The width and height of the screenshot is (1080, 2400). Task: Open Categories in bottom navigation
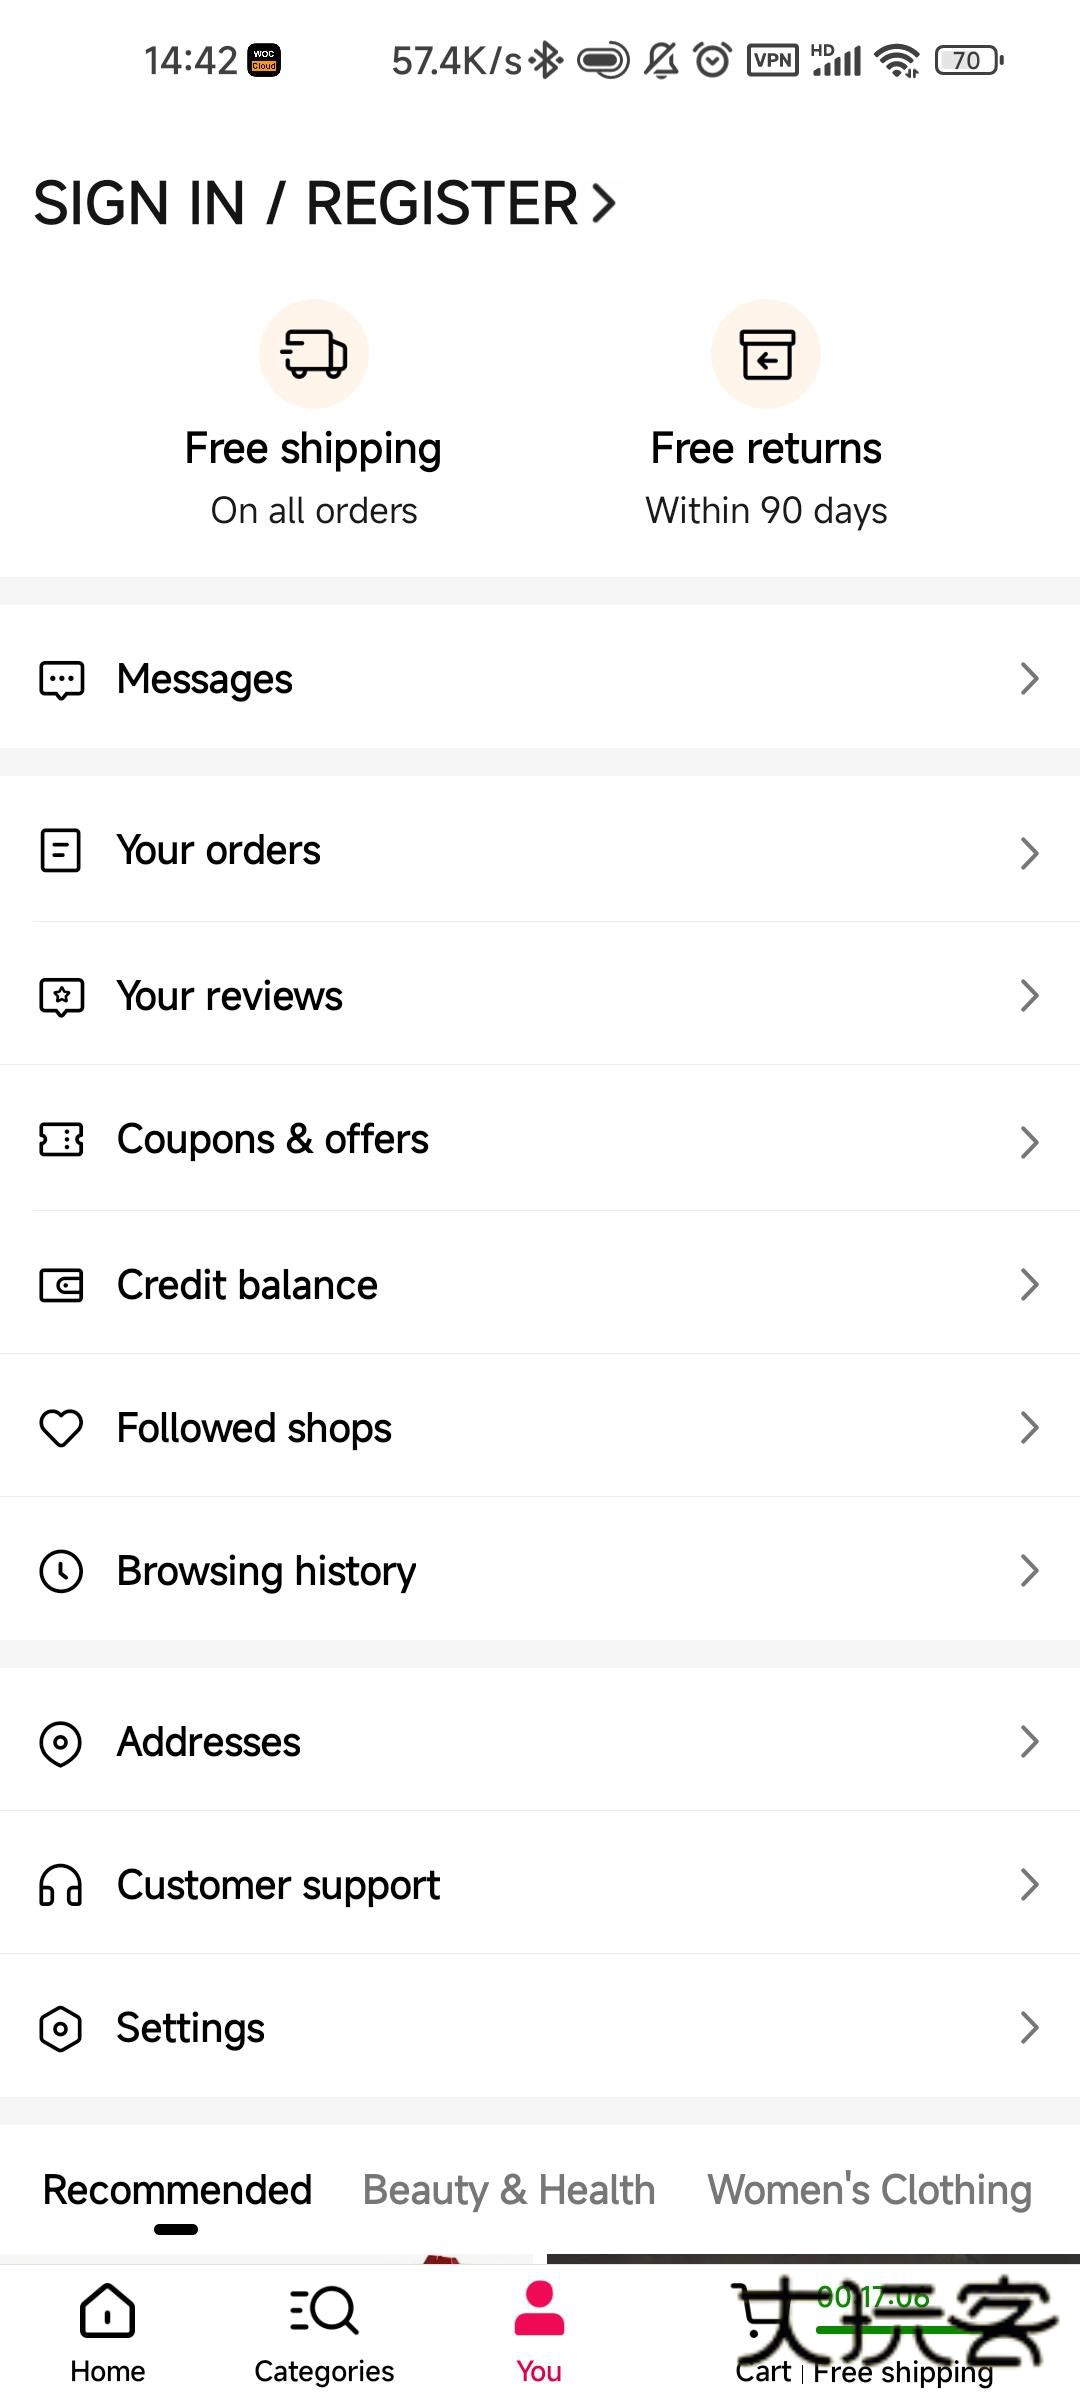324,2332
